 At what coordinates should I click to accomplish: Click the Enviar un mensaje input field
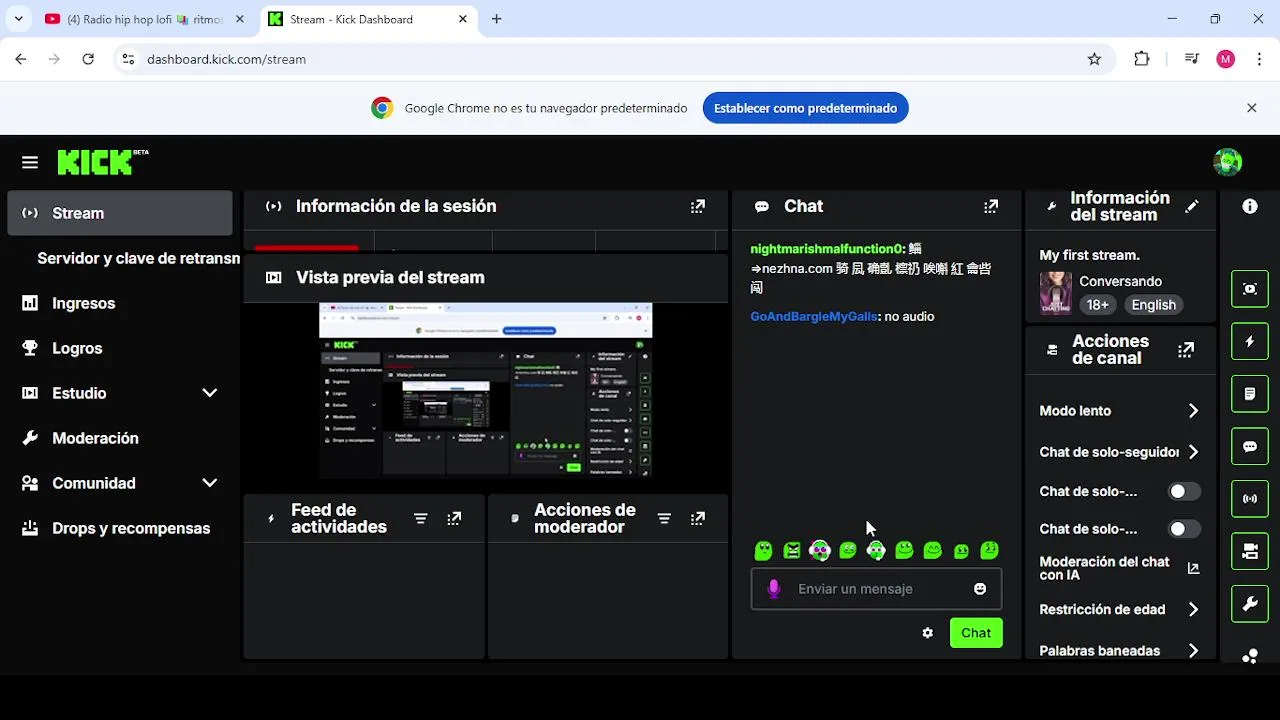pyautogui.click(x=876, y=589)
